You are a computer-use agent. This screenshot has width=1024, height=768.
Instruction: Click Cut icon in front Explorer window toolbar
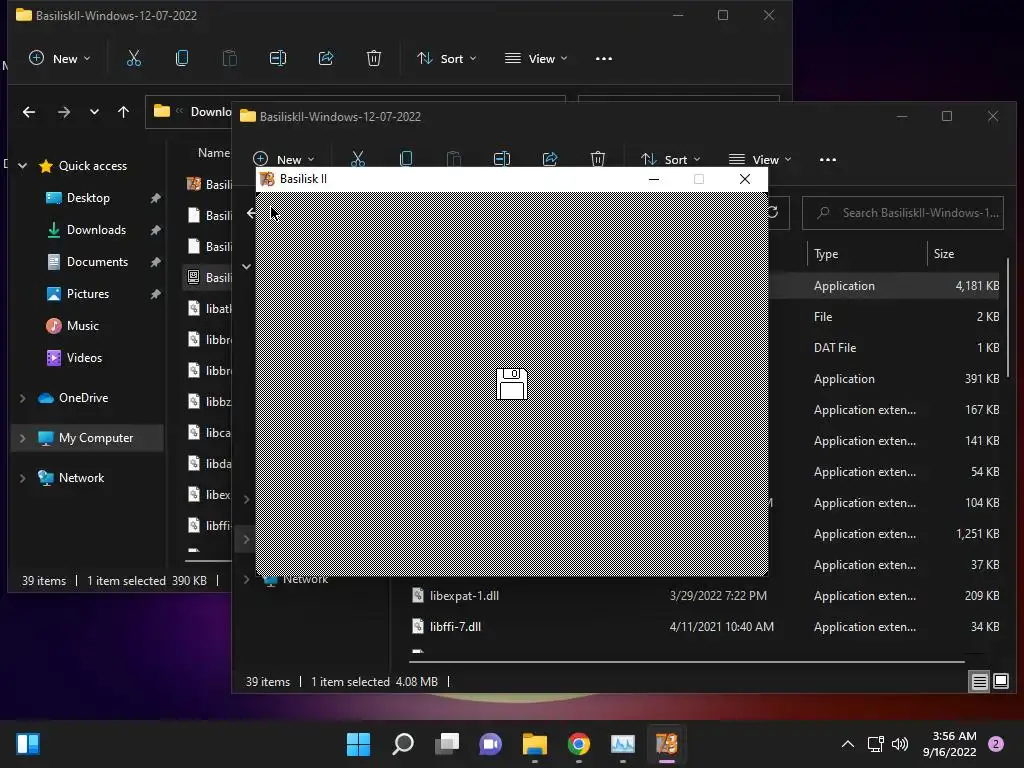coord(358,159)
